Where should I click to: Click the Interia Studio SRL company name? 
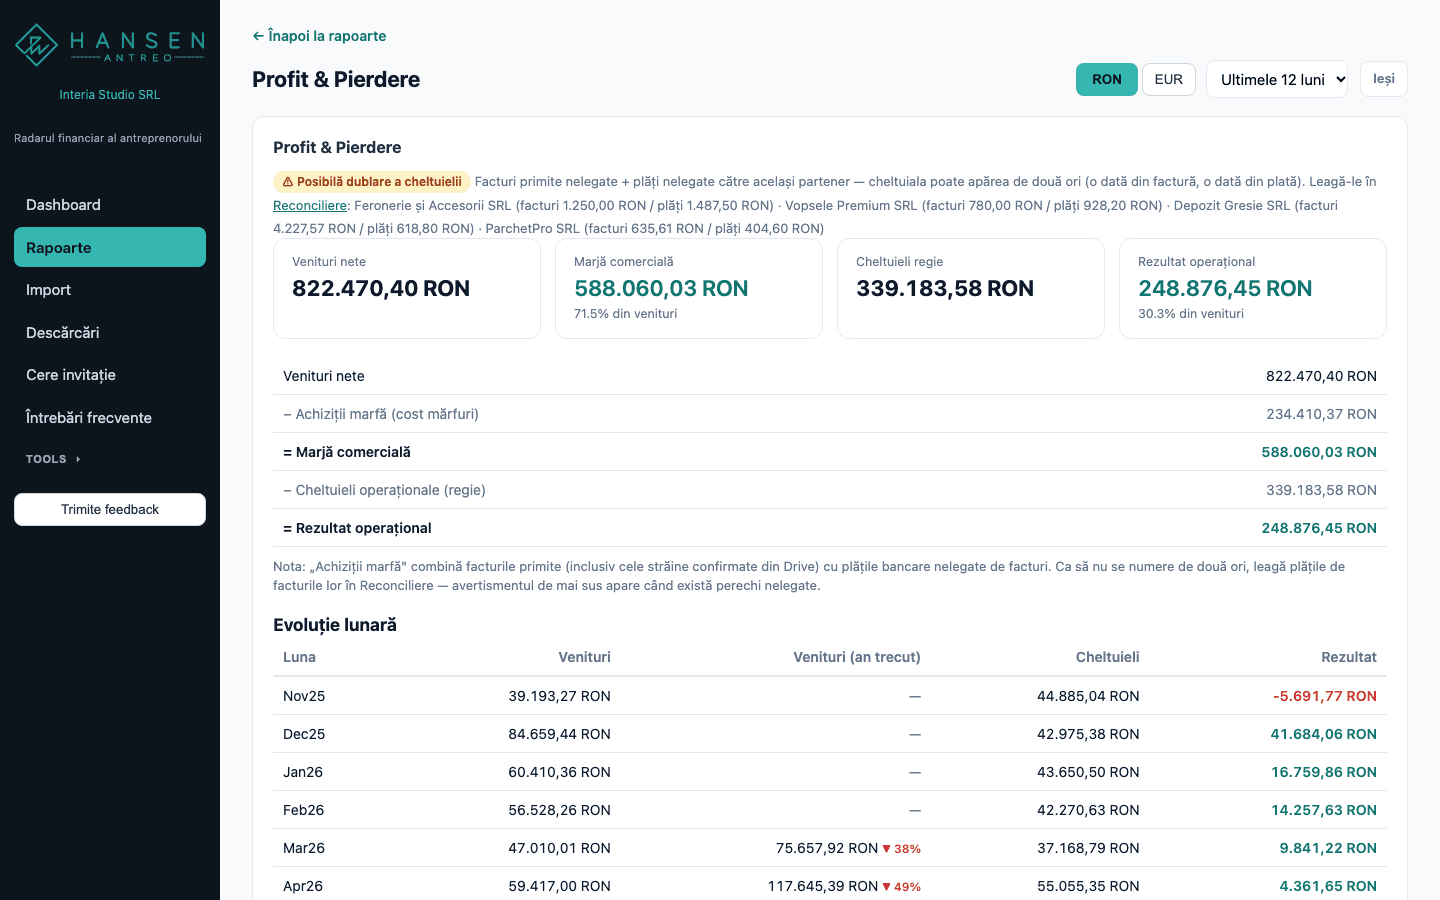(x=110, y=95)
